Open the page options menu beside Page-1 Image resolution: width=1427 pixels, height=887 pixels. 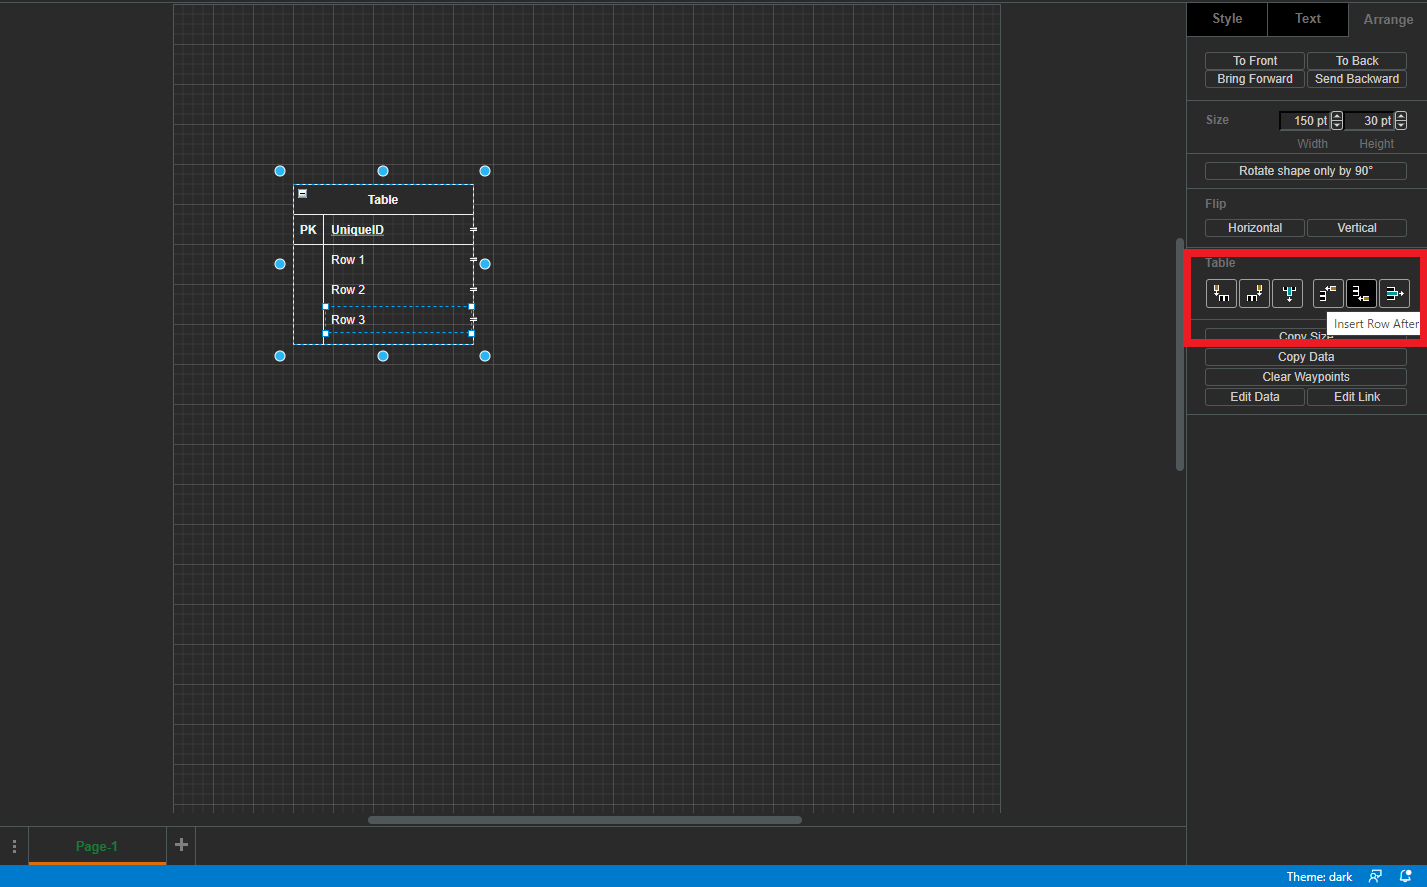pyautogui.click(x=14, y=846)
